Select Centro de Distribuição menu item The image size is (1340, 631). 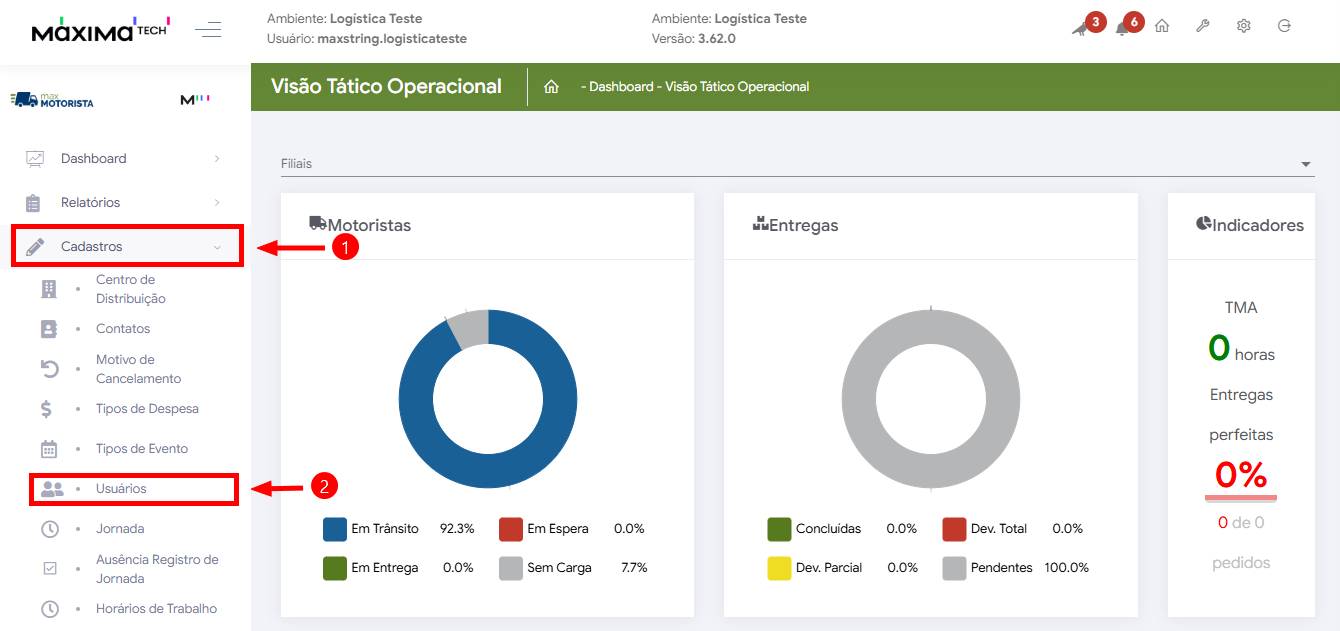coord(130,289)
